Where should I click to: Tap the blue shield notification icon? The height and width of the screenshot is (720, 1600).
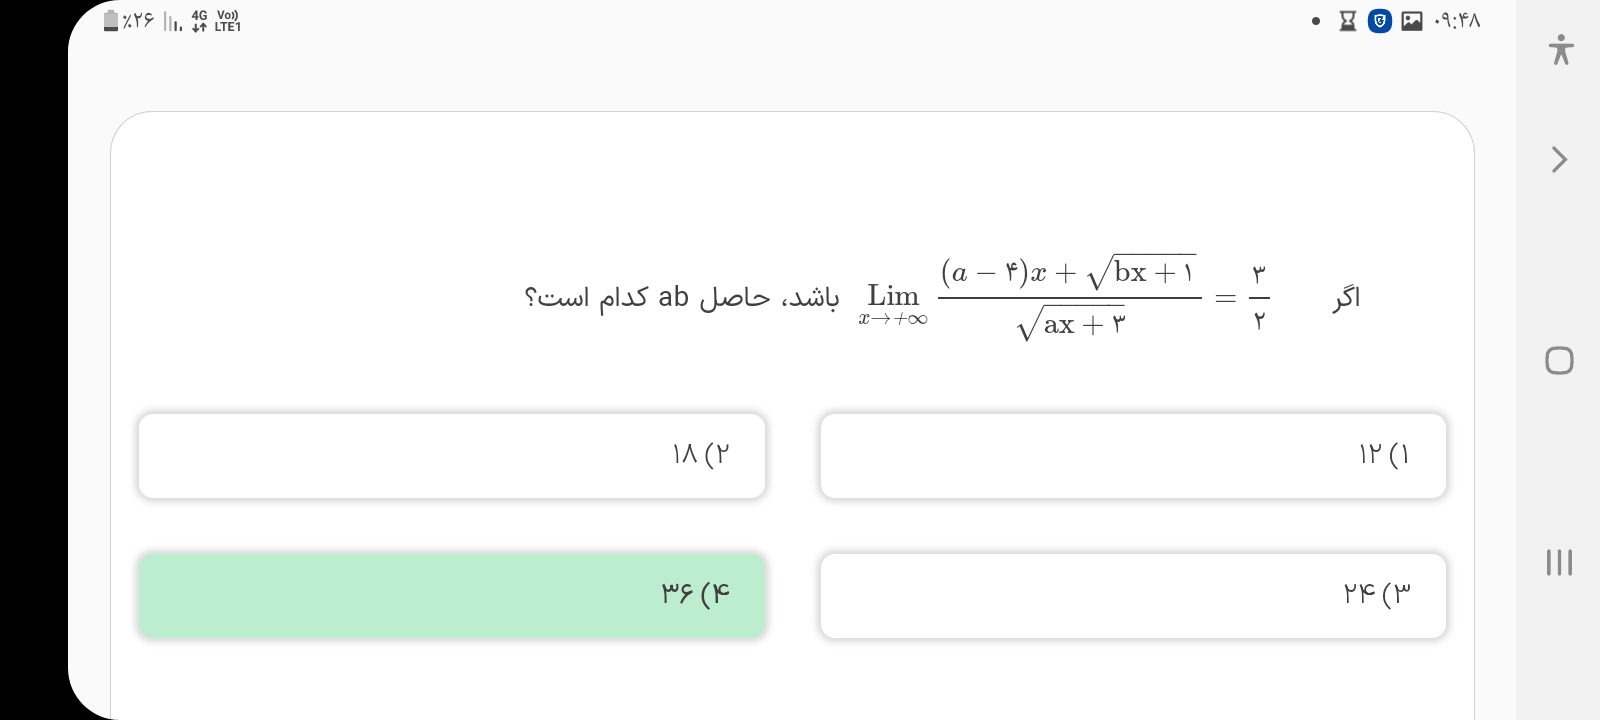(x=1380, y=21)
